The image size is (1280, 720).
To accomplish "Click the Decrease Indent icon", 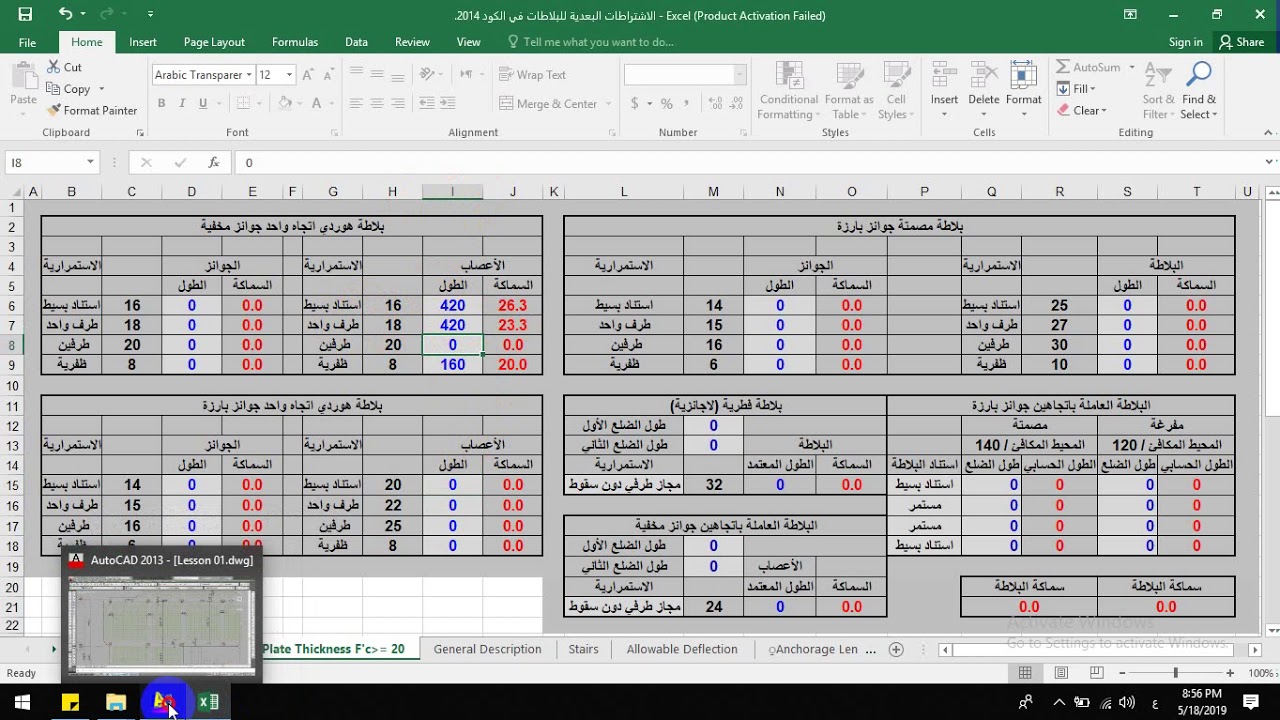I will coord(428,103).
